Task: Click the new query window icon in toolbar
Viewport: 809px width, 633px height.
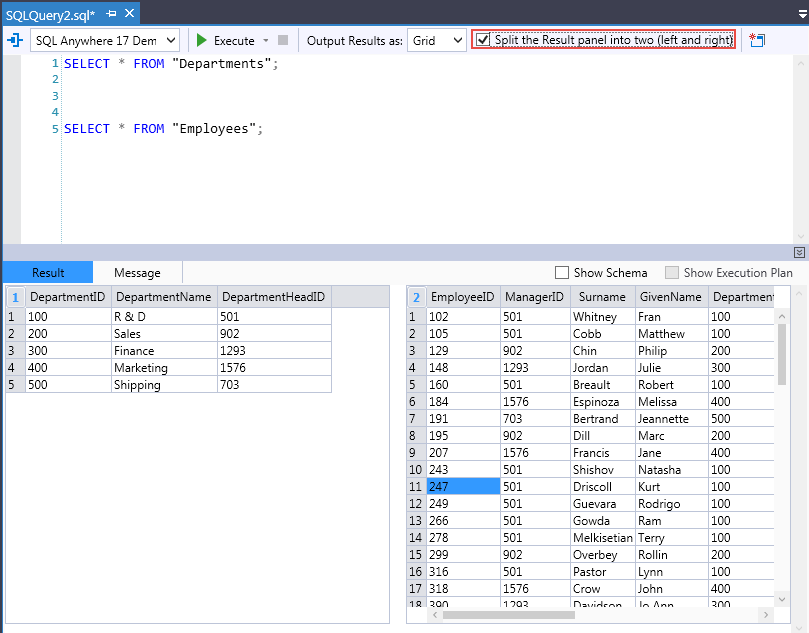Action: tap(757, 41)
